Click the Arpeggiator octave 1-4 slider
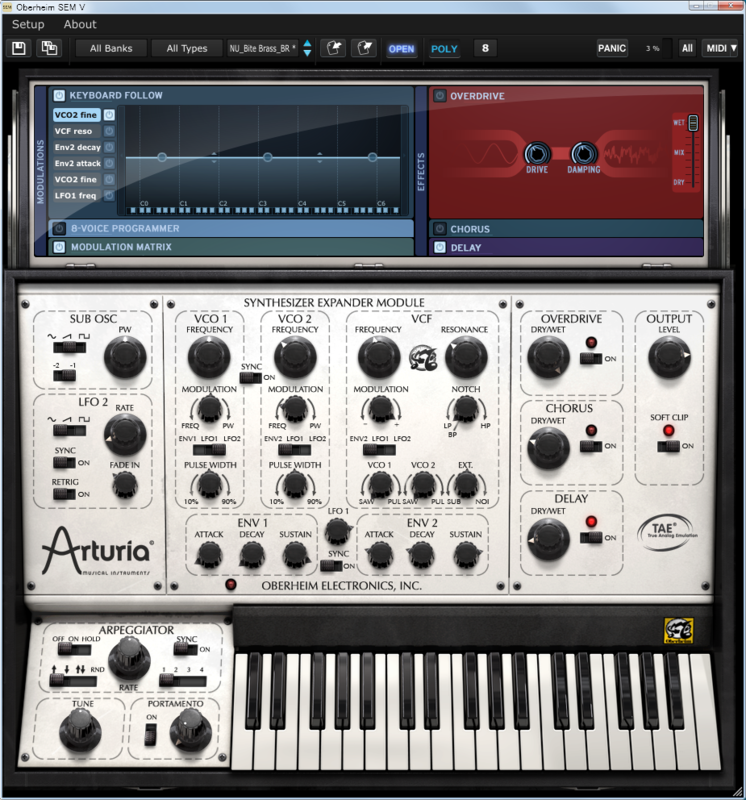The width and height of the screenshot is (746, 800). click(183, 681)
